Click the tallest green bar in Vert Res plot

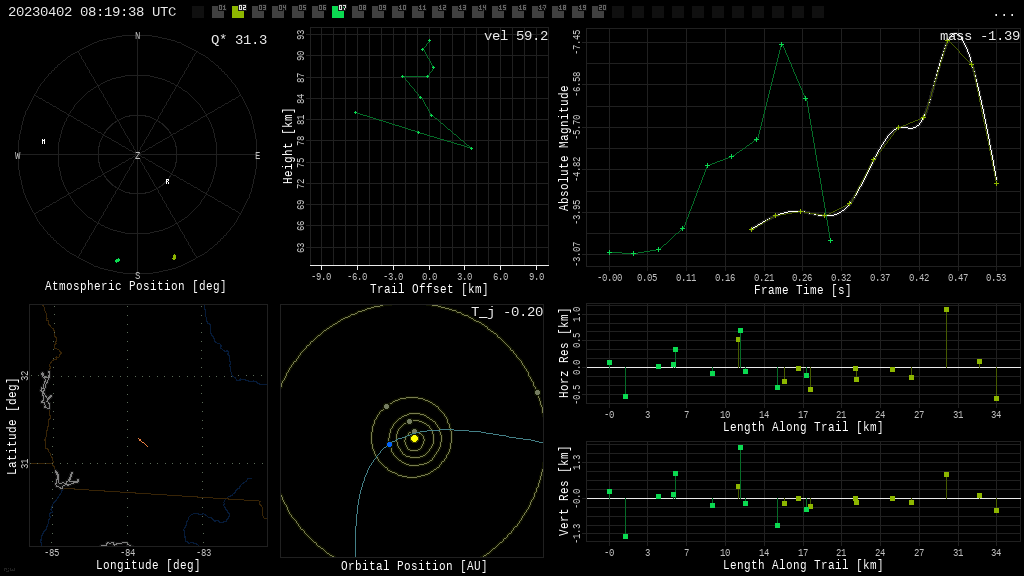(x=740, y=448)
